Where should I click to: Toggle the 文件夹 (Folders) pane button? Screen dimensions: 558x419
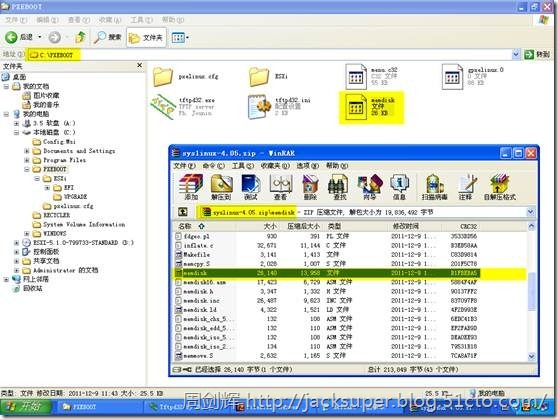point(146,37)
